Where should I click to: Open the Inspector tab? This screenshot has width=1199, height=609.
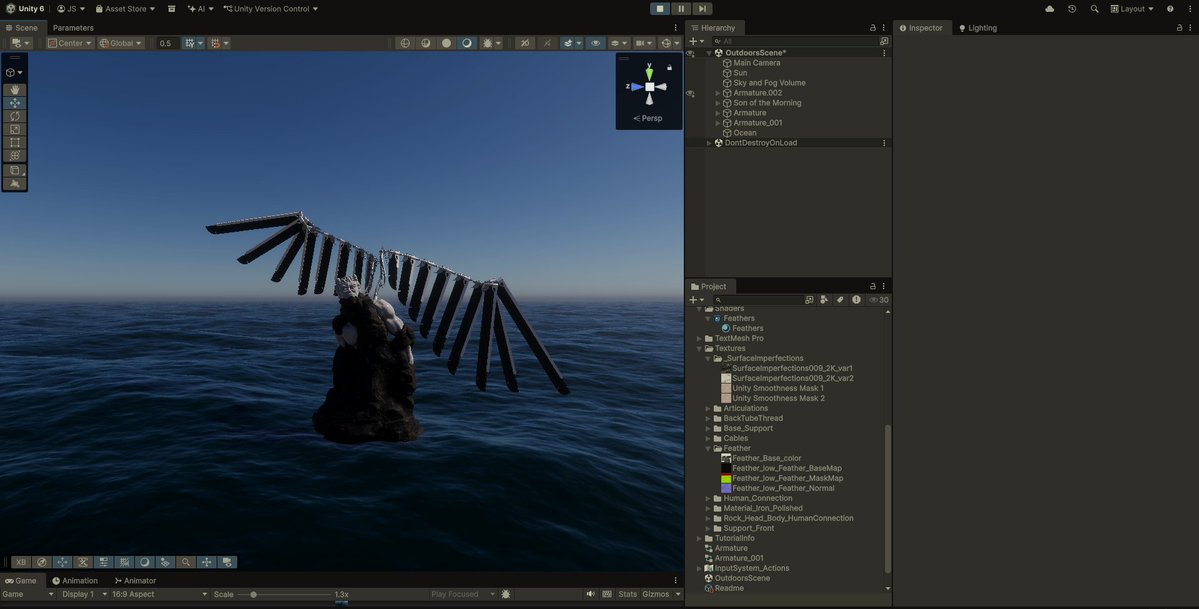tap(921, 28)
